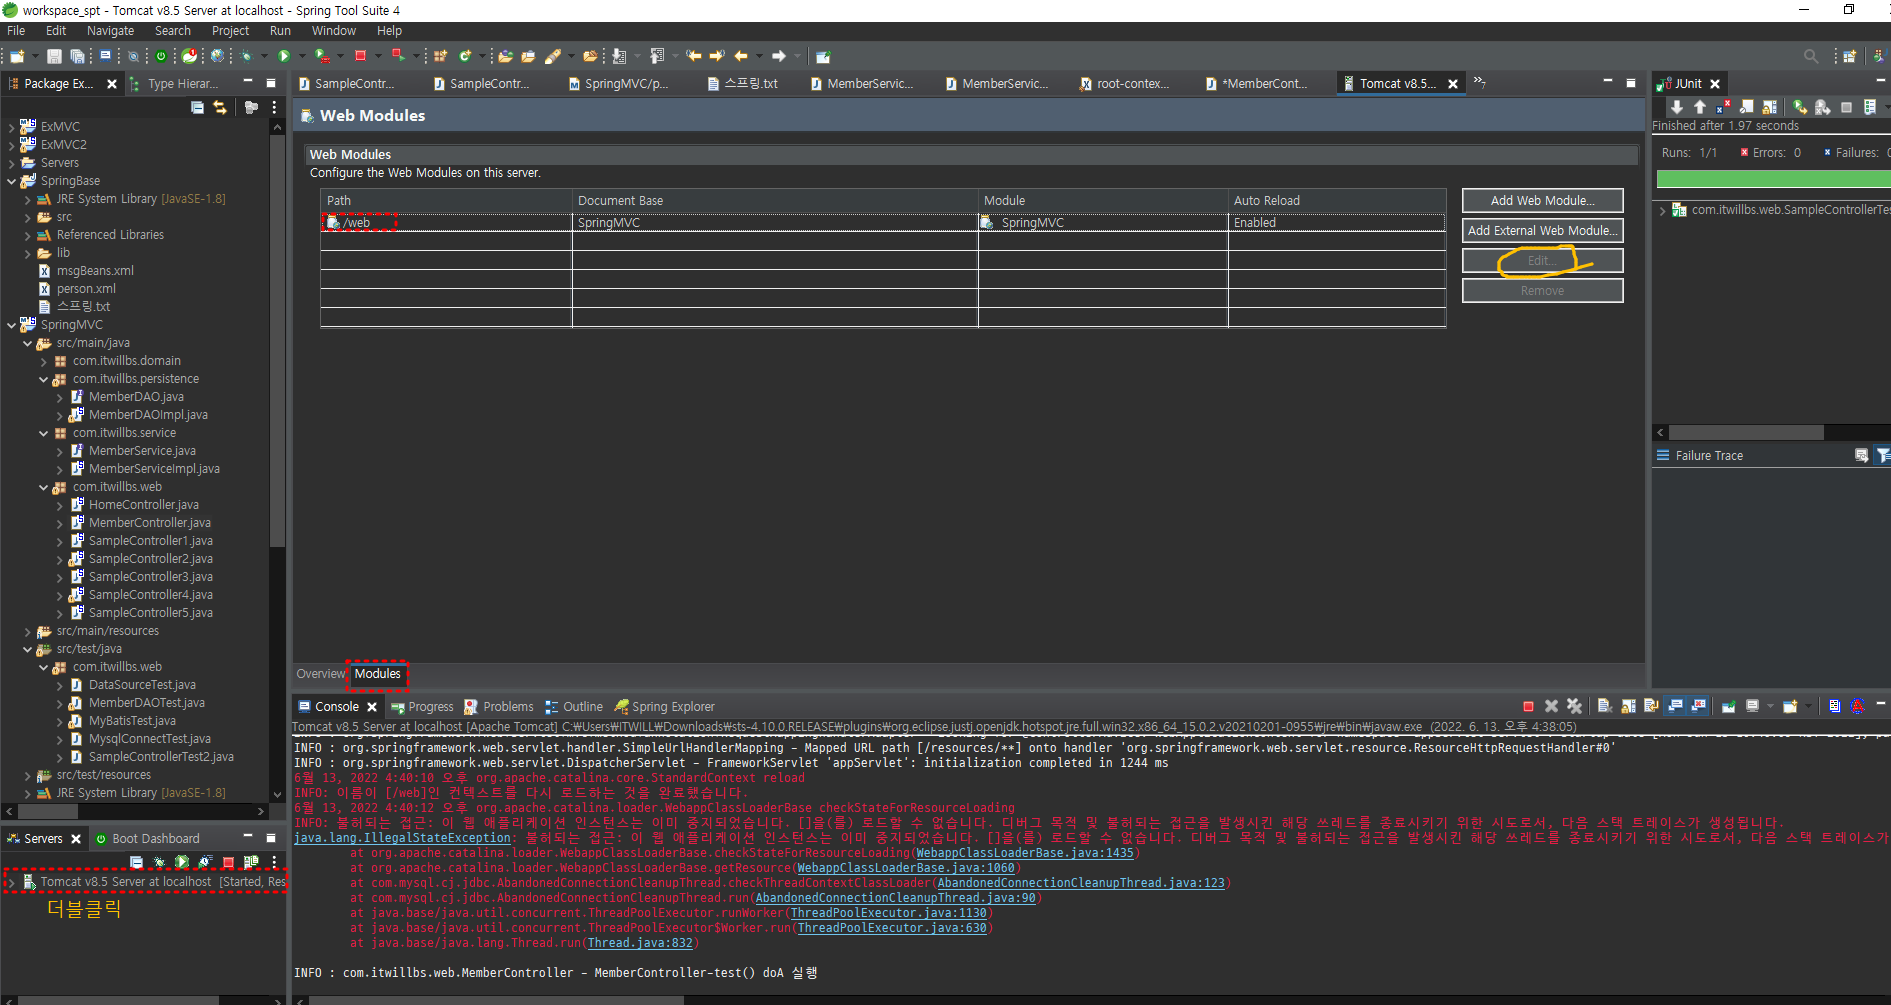Click the Publish to server icon in the Servers view
Viewport: 1891px width, 1005px height.
pos(251,862)
